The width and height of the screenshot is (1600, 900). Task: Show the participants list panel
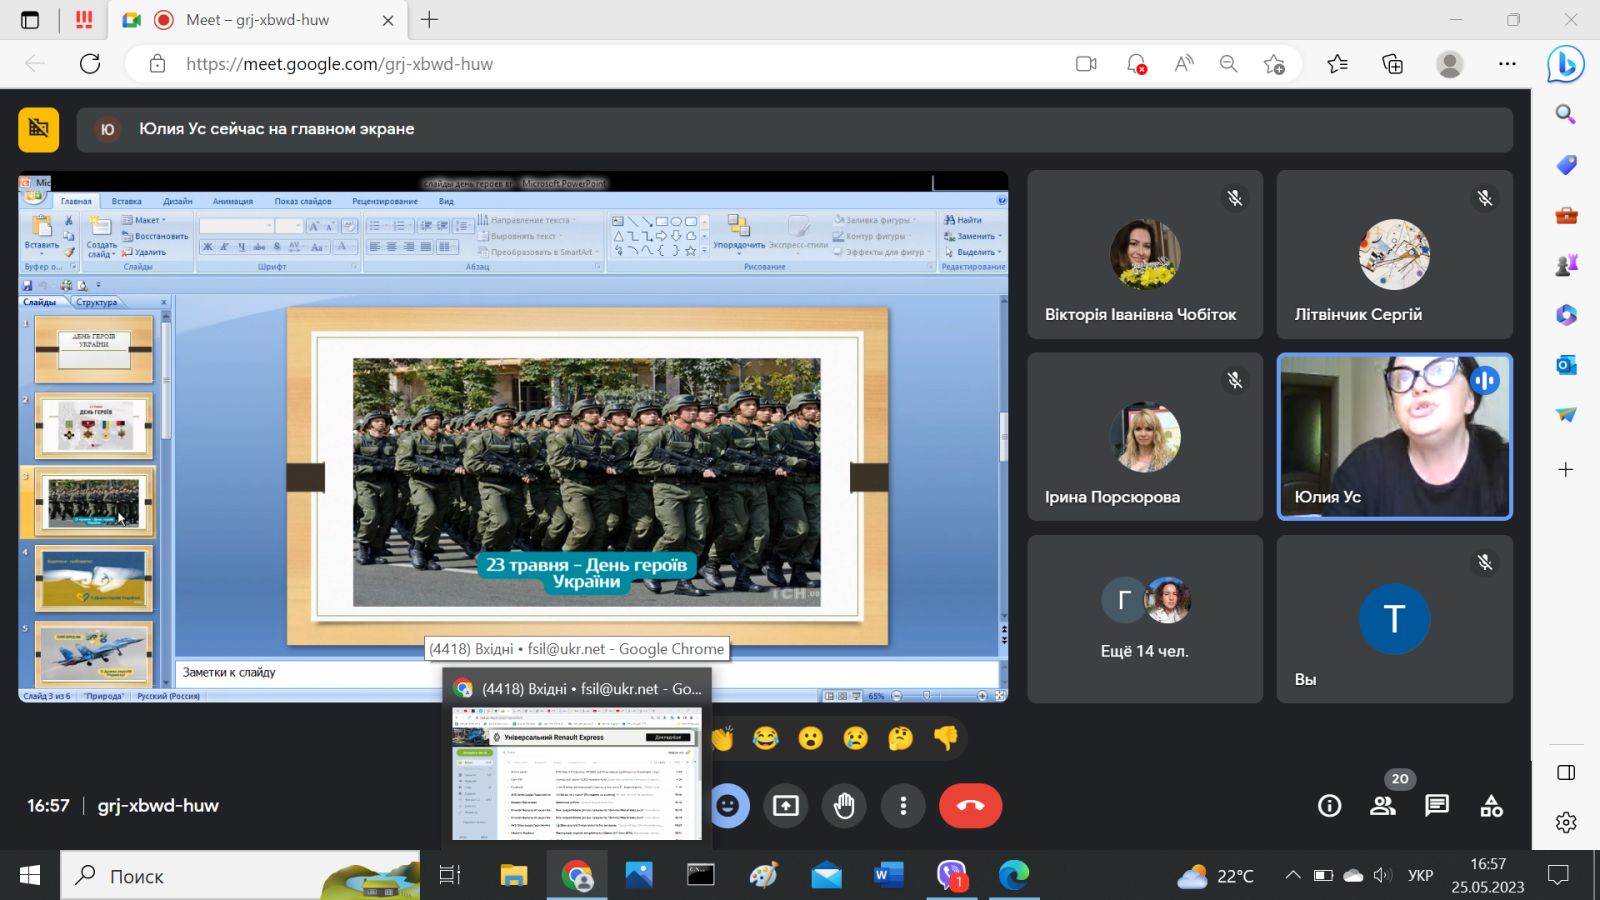[1383, 806]
